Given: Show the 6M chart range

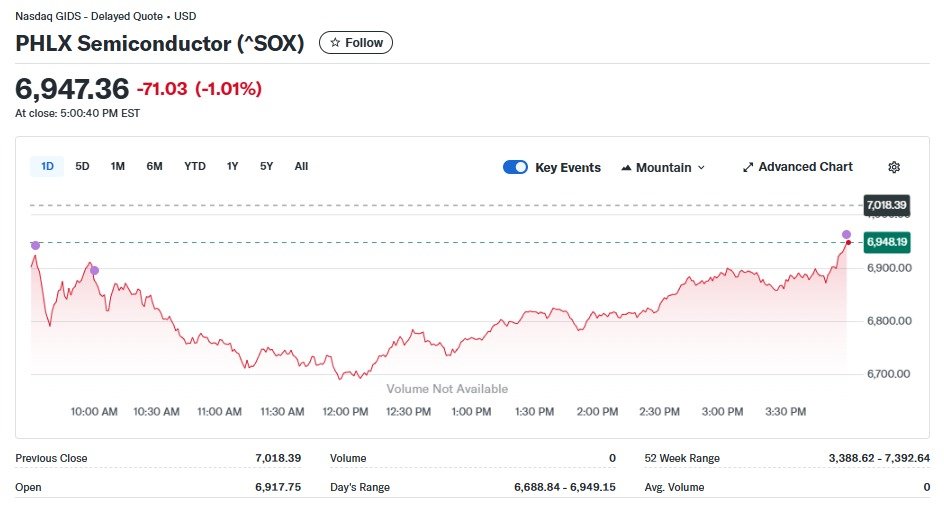Looking at the screenshot, I should click(x=154, y=166).
